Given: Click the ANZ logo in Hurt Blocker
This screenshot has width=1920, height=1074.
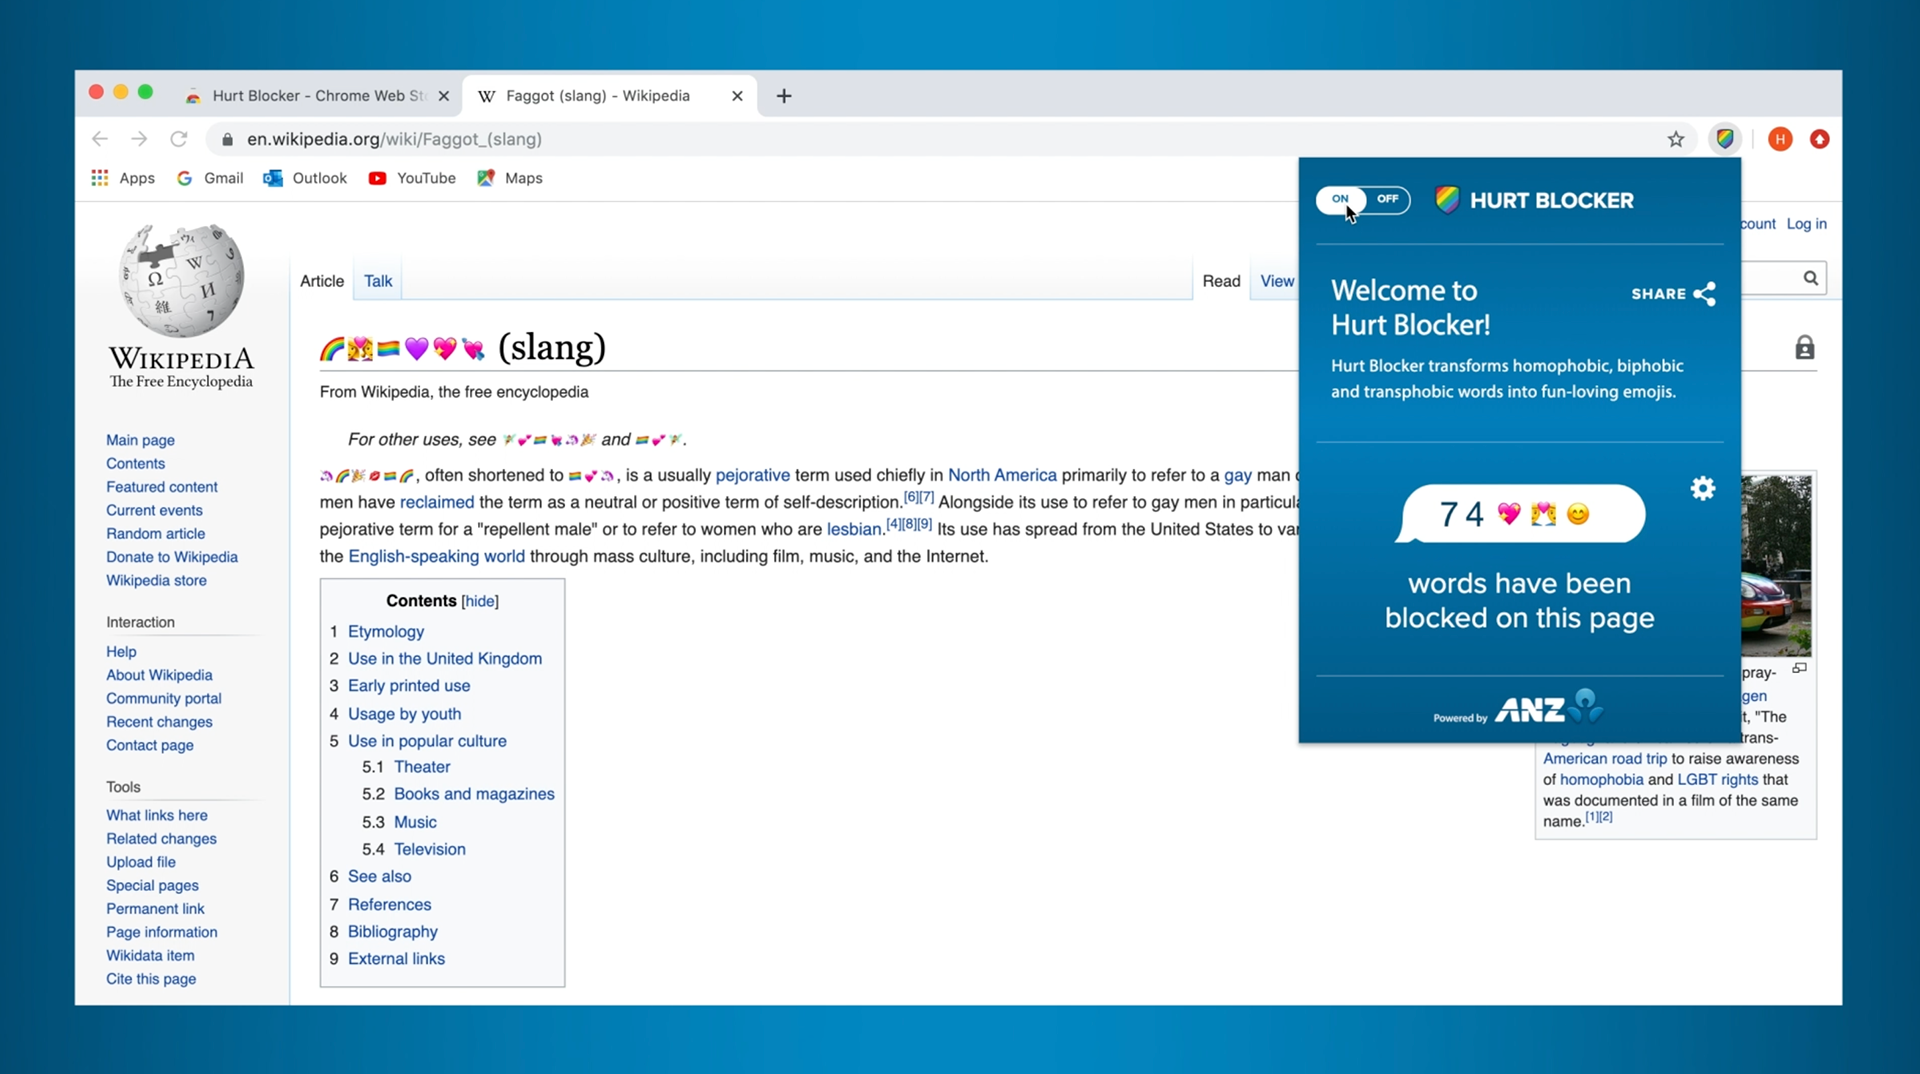Looking at the screenshot, I should [x=1549, y=707].
